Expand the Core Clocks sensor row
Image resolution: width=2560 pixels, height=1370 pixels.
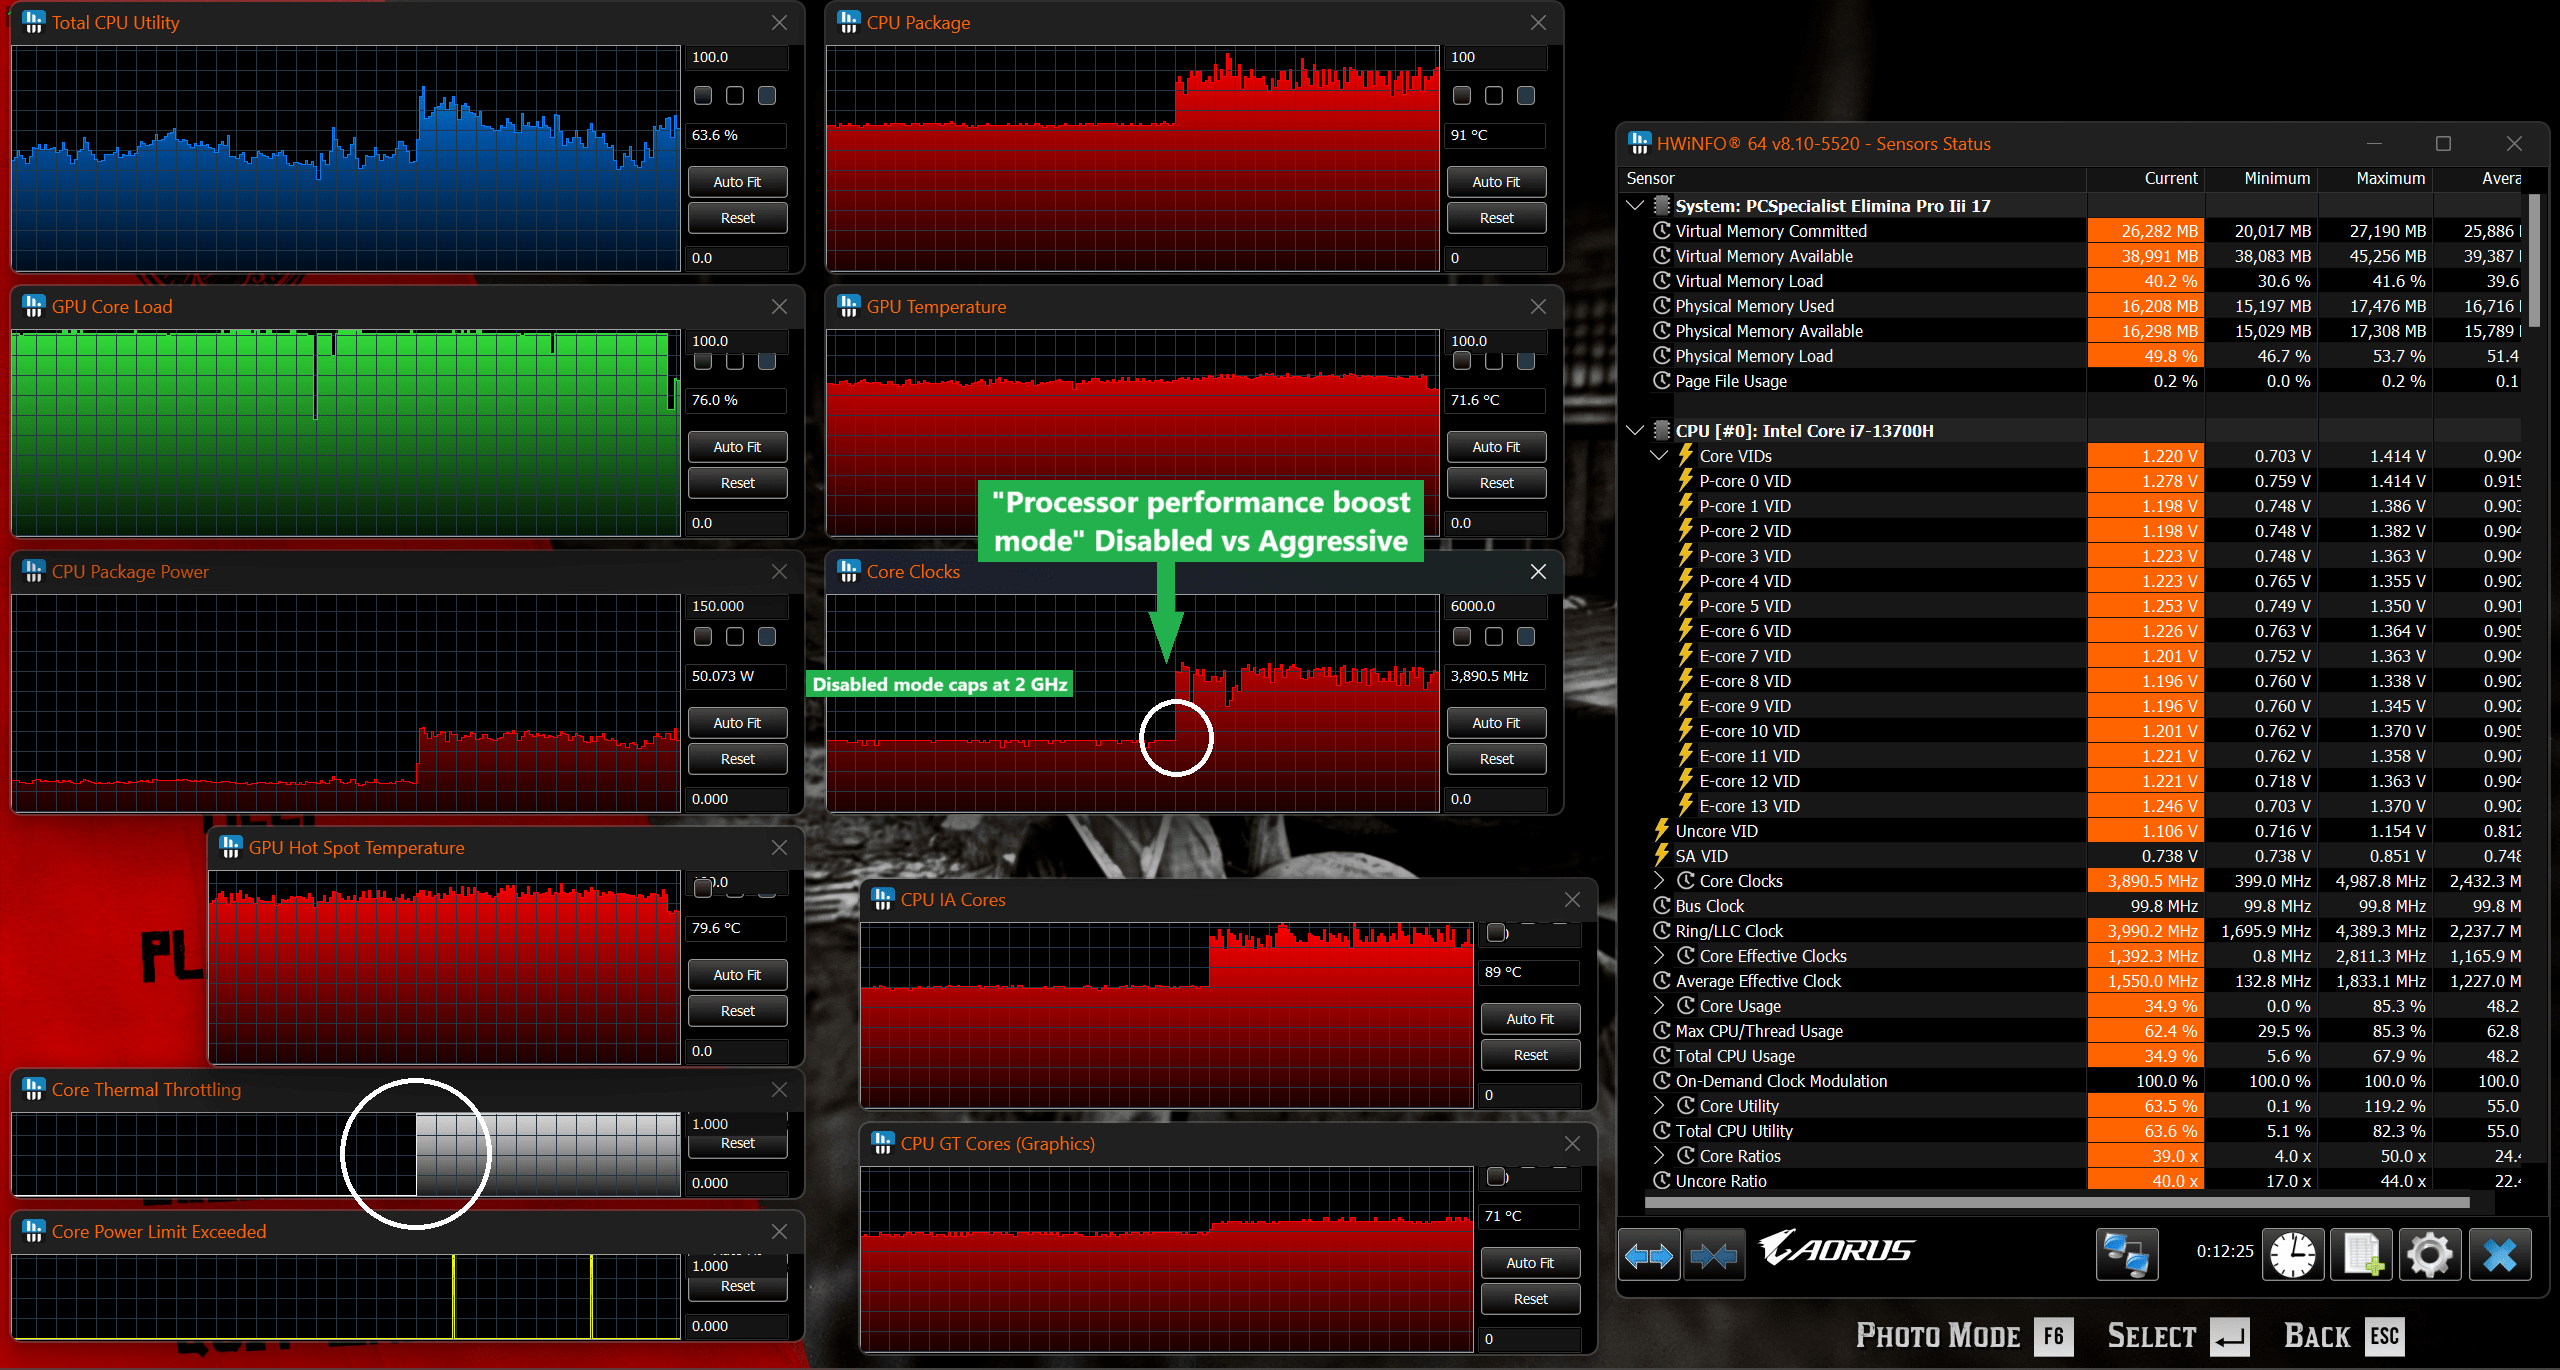click(x=1660, y=880)
